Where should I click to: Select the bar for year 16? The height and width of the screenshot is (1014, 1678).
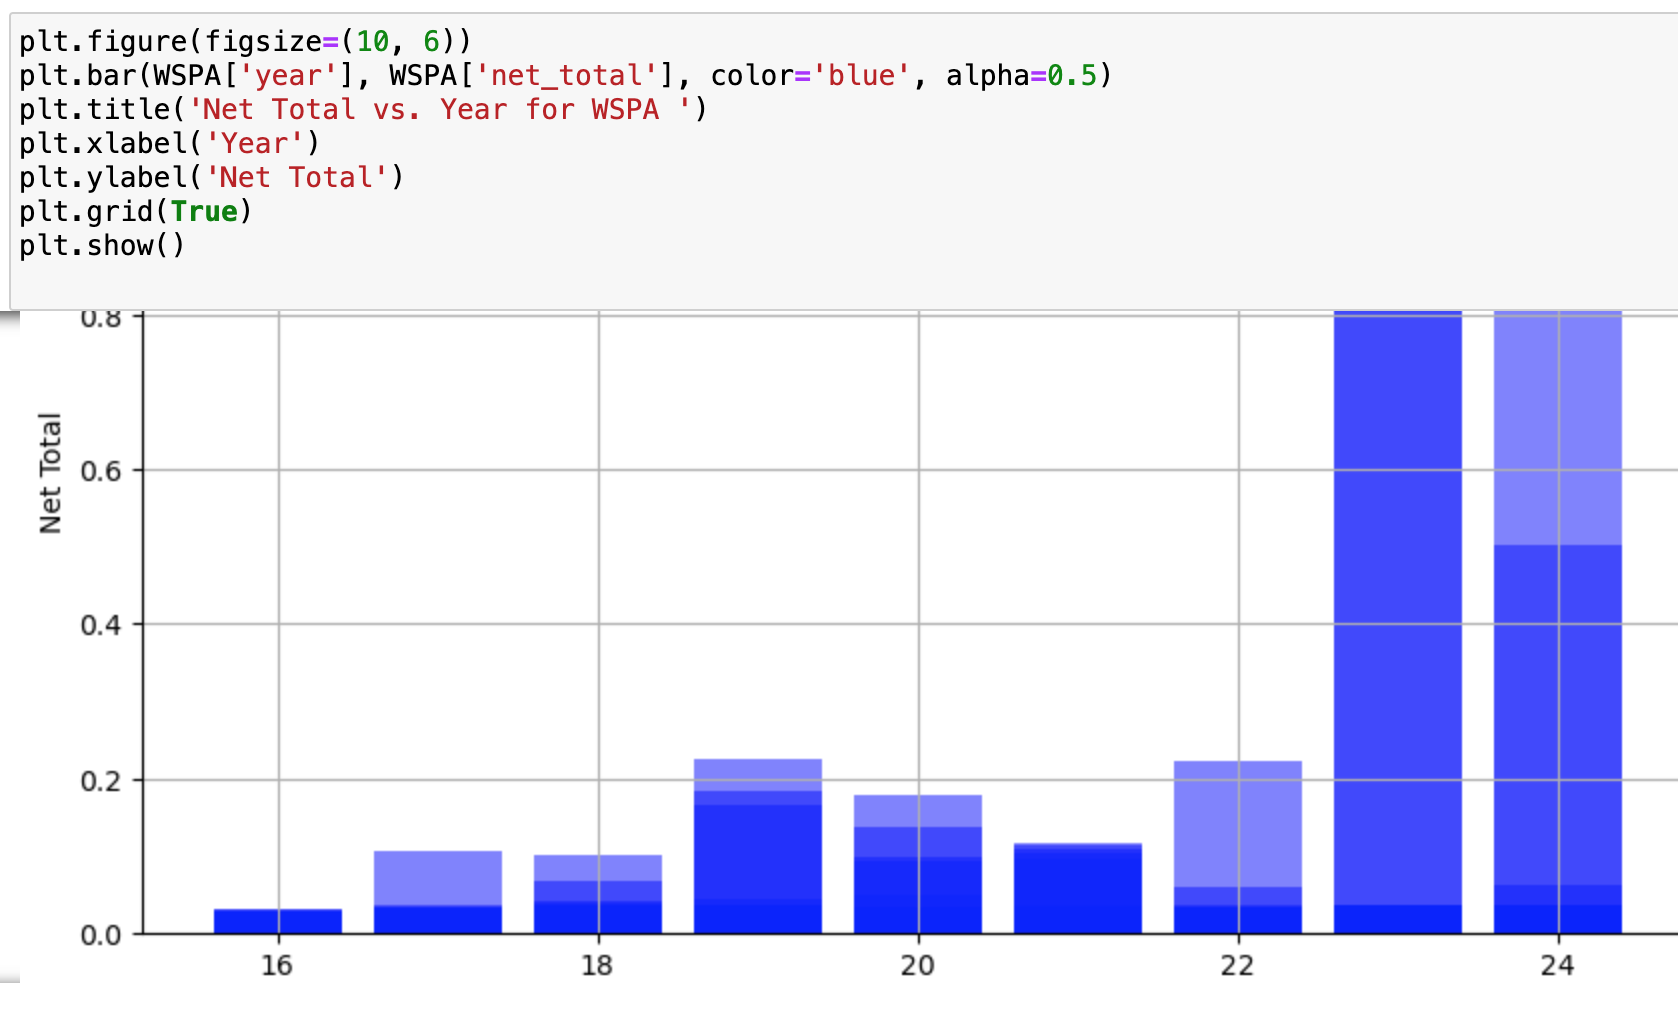278,921
